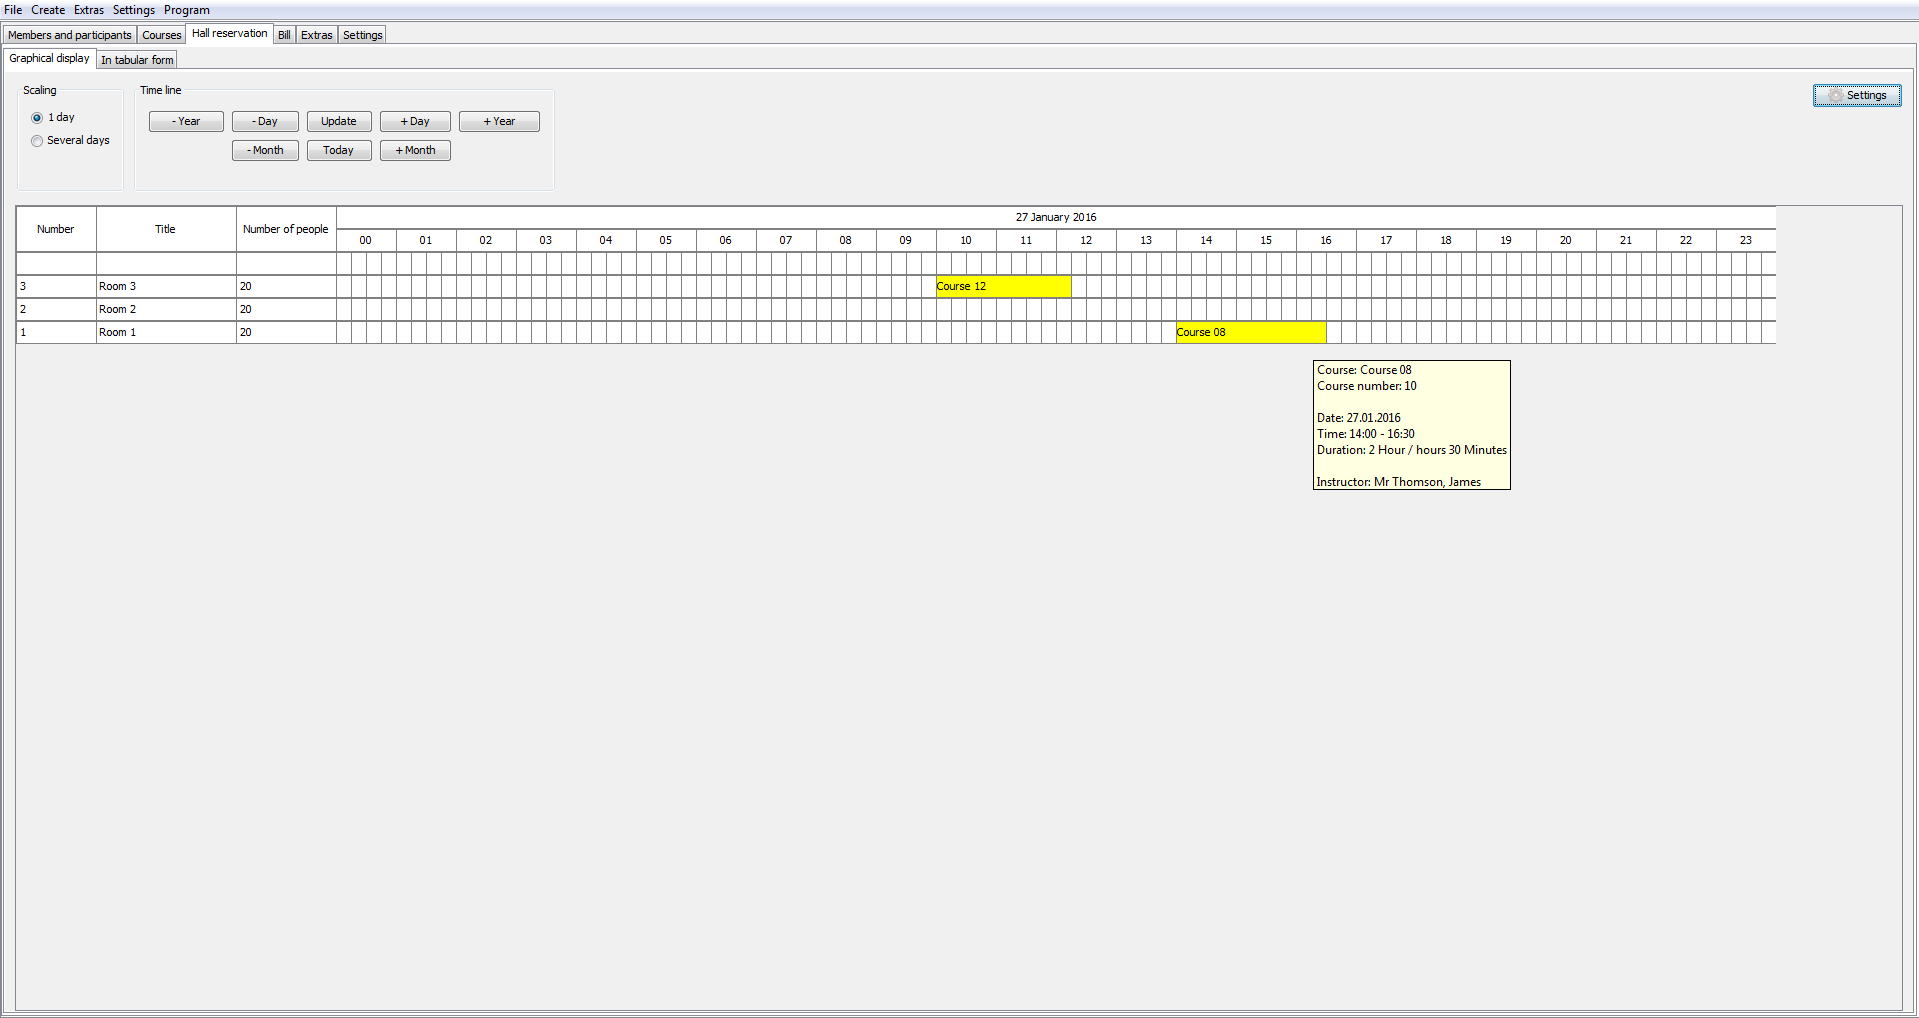Click the Title column header

pyautogui.click(x=166, y=229)
